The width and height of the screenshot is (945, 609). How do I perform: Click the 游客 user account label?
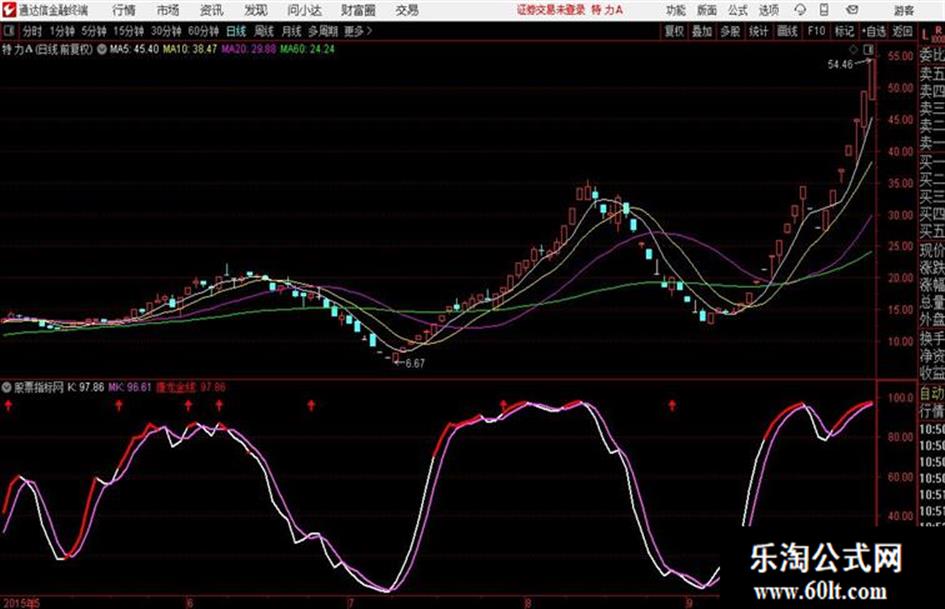click(903, 10)
